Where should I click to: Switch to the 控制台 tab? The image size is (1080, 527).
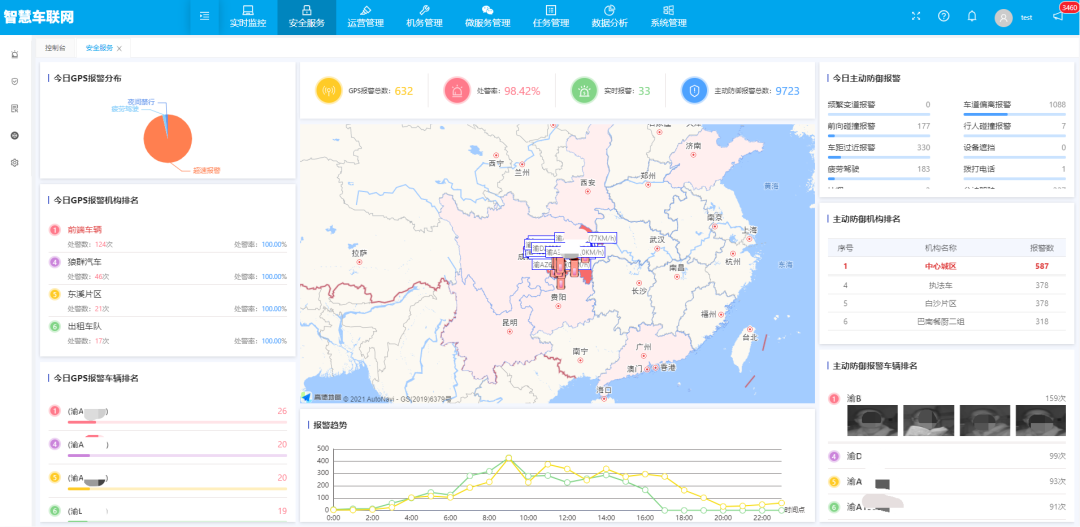pos(56,48)
